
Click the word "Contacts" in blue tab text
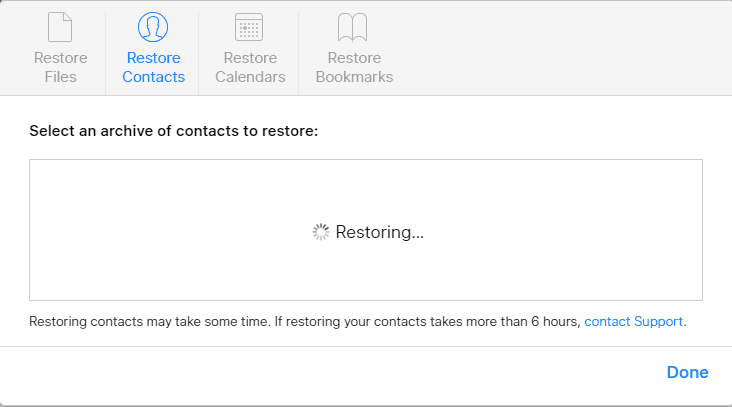coord(154,77)
